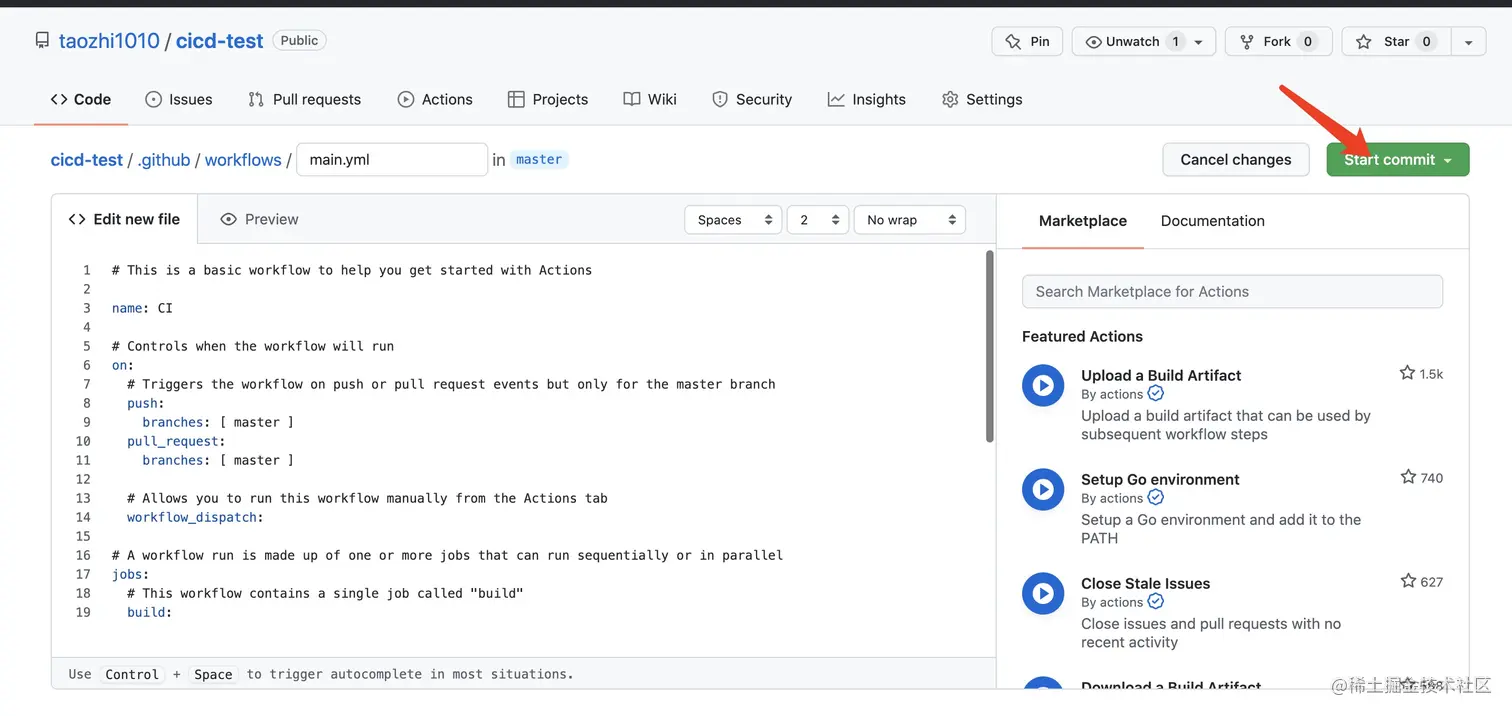Open the Start commit dropdown

(x=1398, y=159)
